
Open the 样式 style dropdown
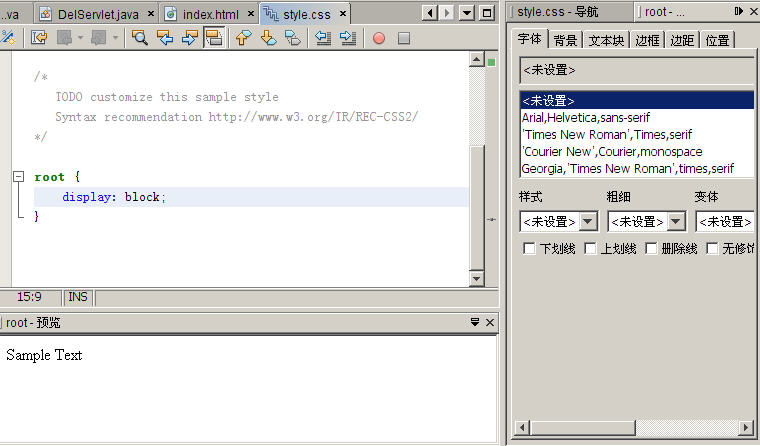[588, 221]
